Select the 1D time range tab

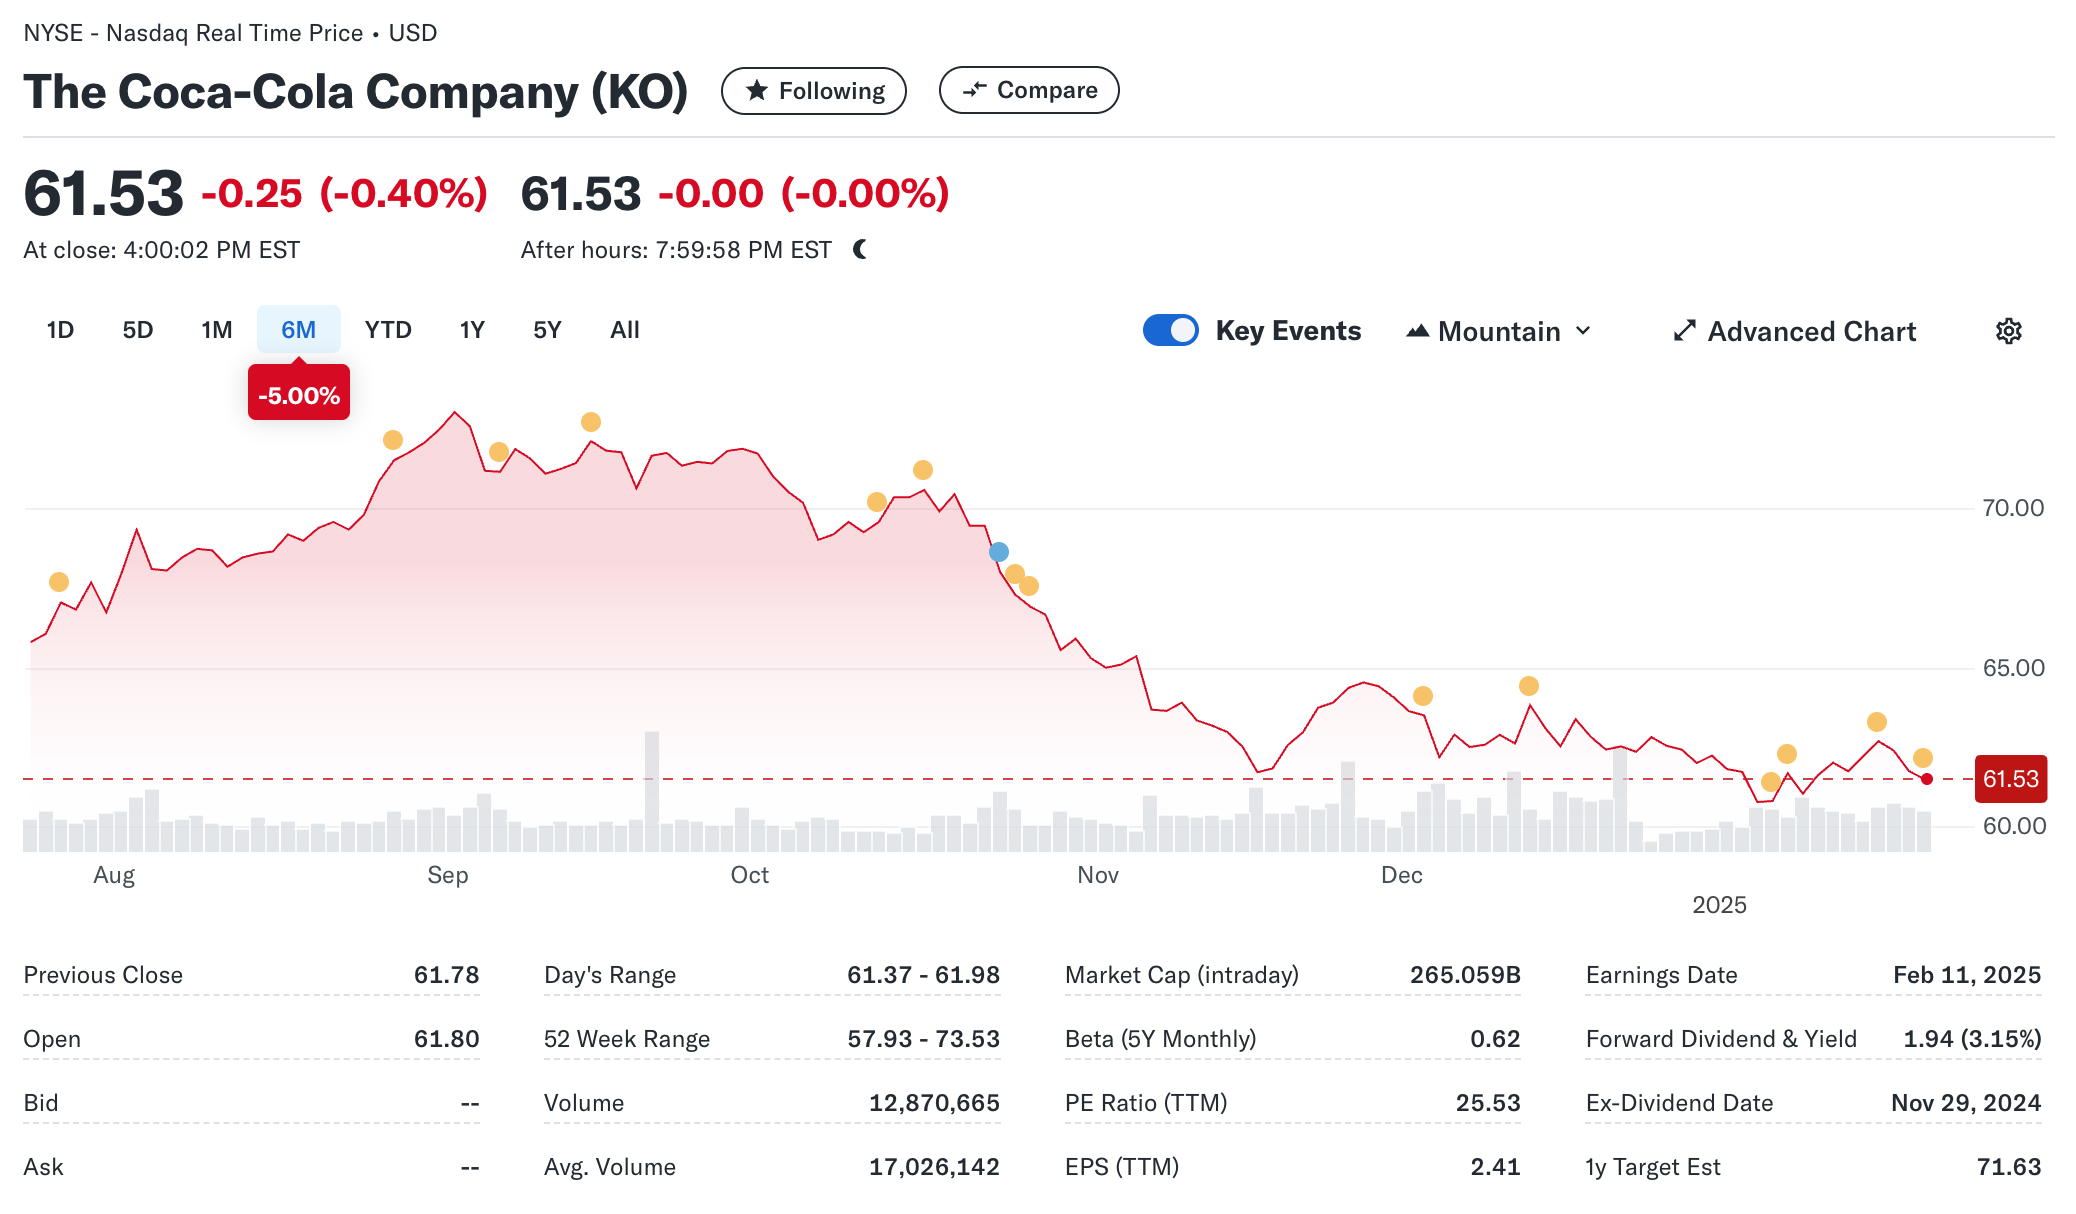click(60, 330)
